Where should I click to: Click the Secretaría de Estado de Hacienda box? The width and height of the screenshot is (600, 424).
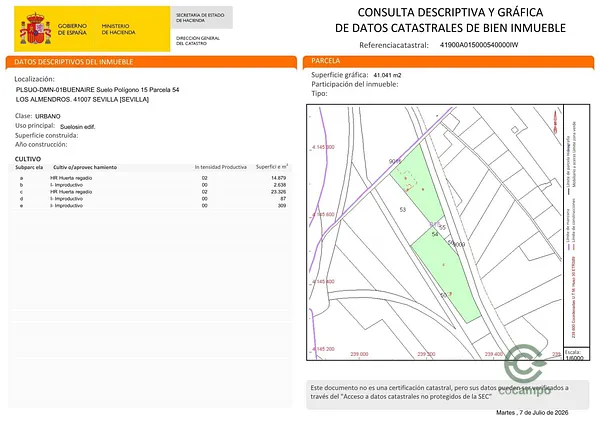click(x=202, y=18)
